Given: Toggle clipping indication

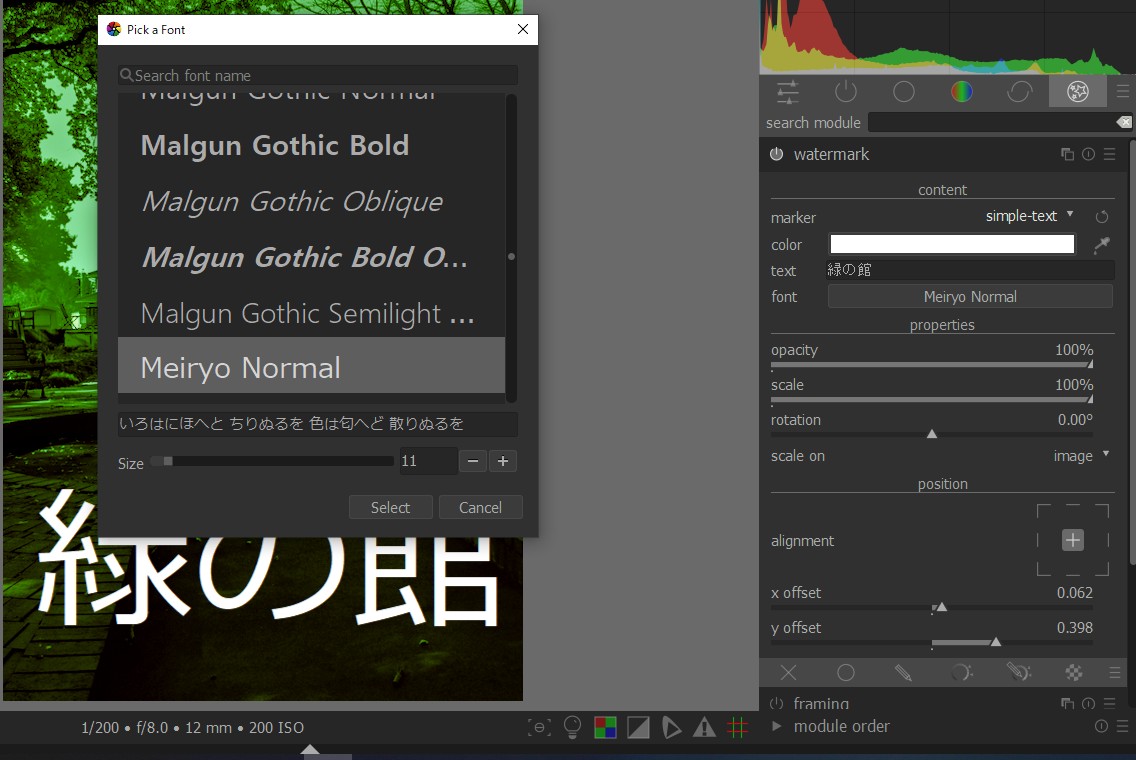Looking at the screenshot, I should [x=638, y=727].
